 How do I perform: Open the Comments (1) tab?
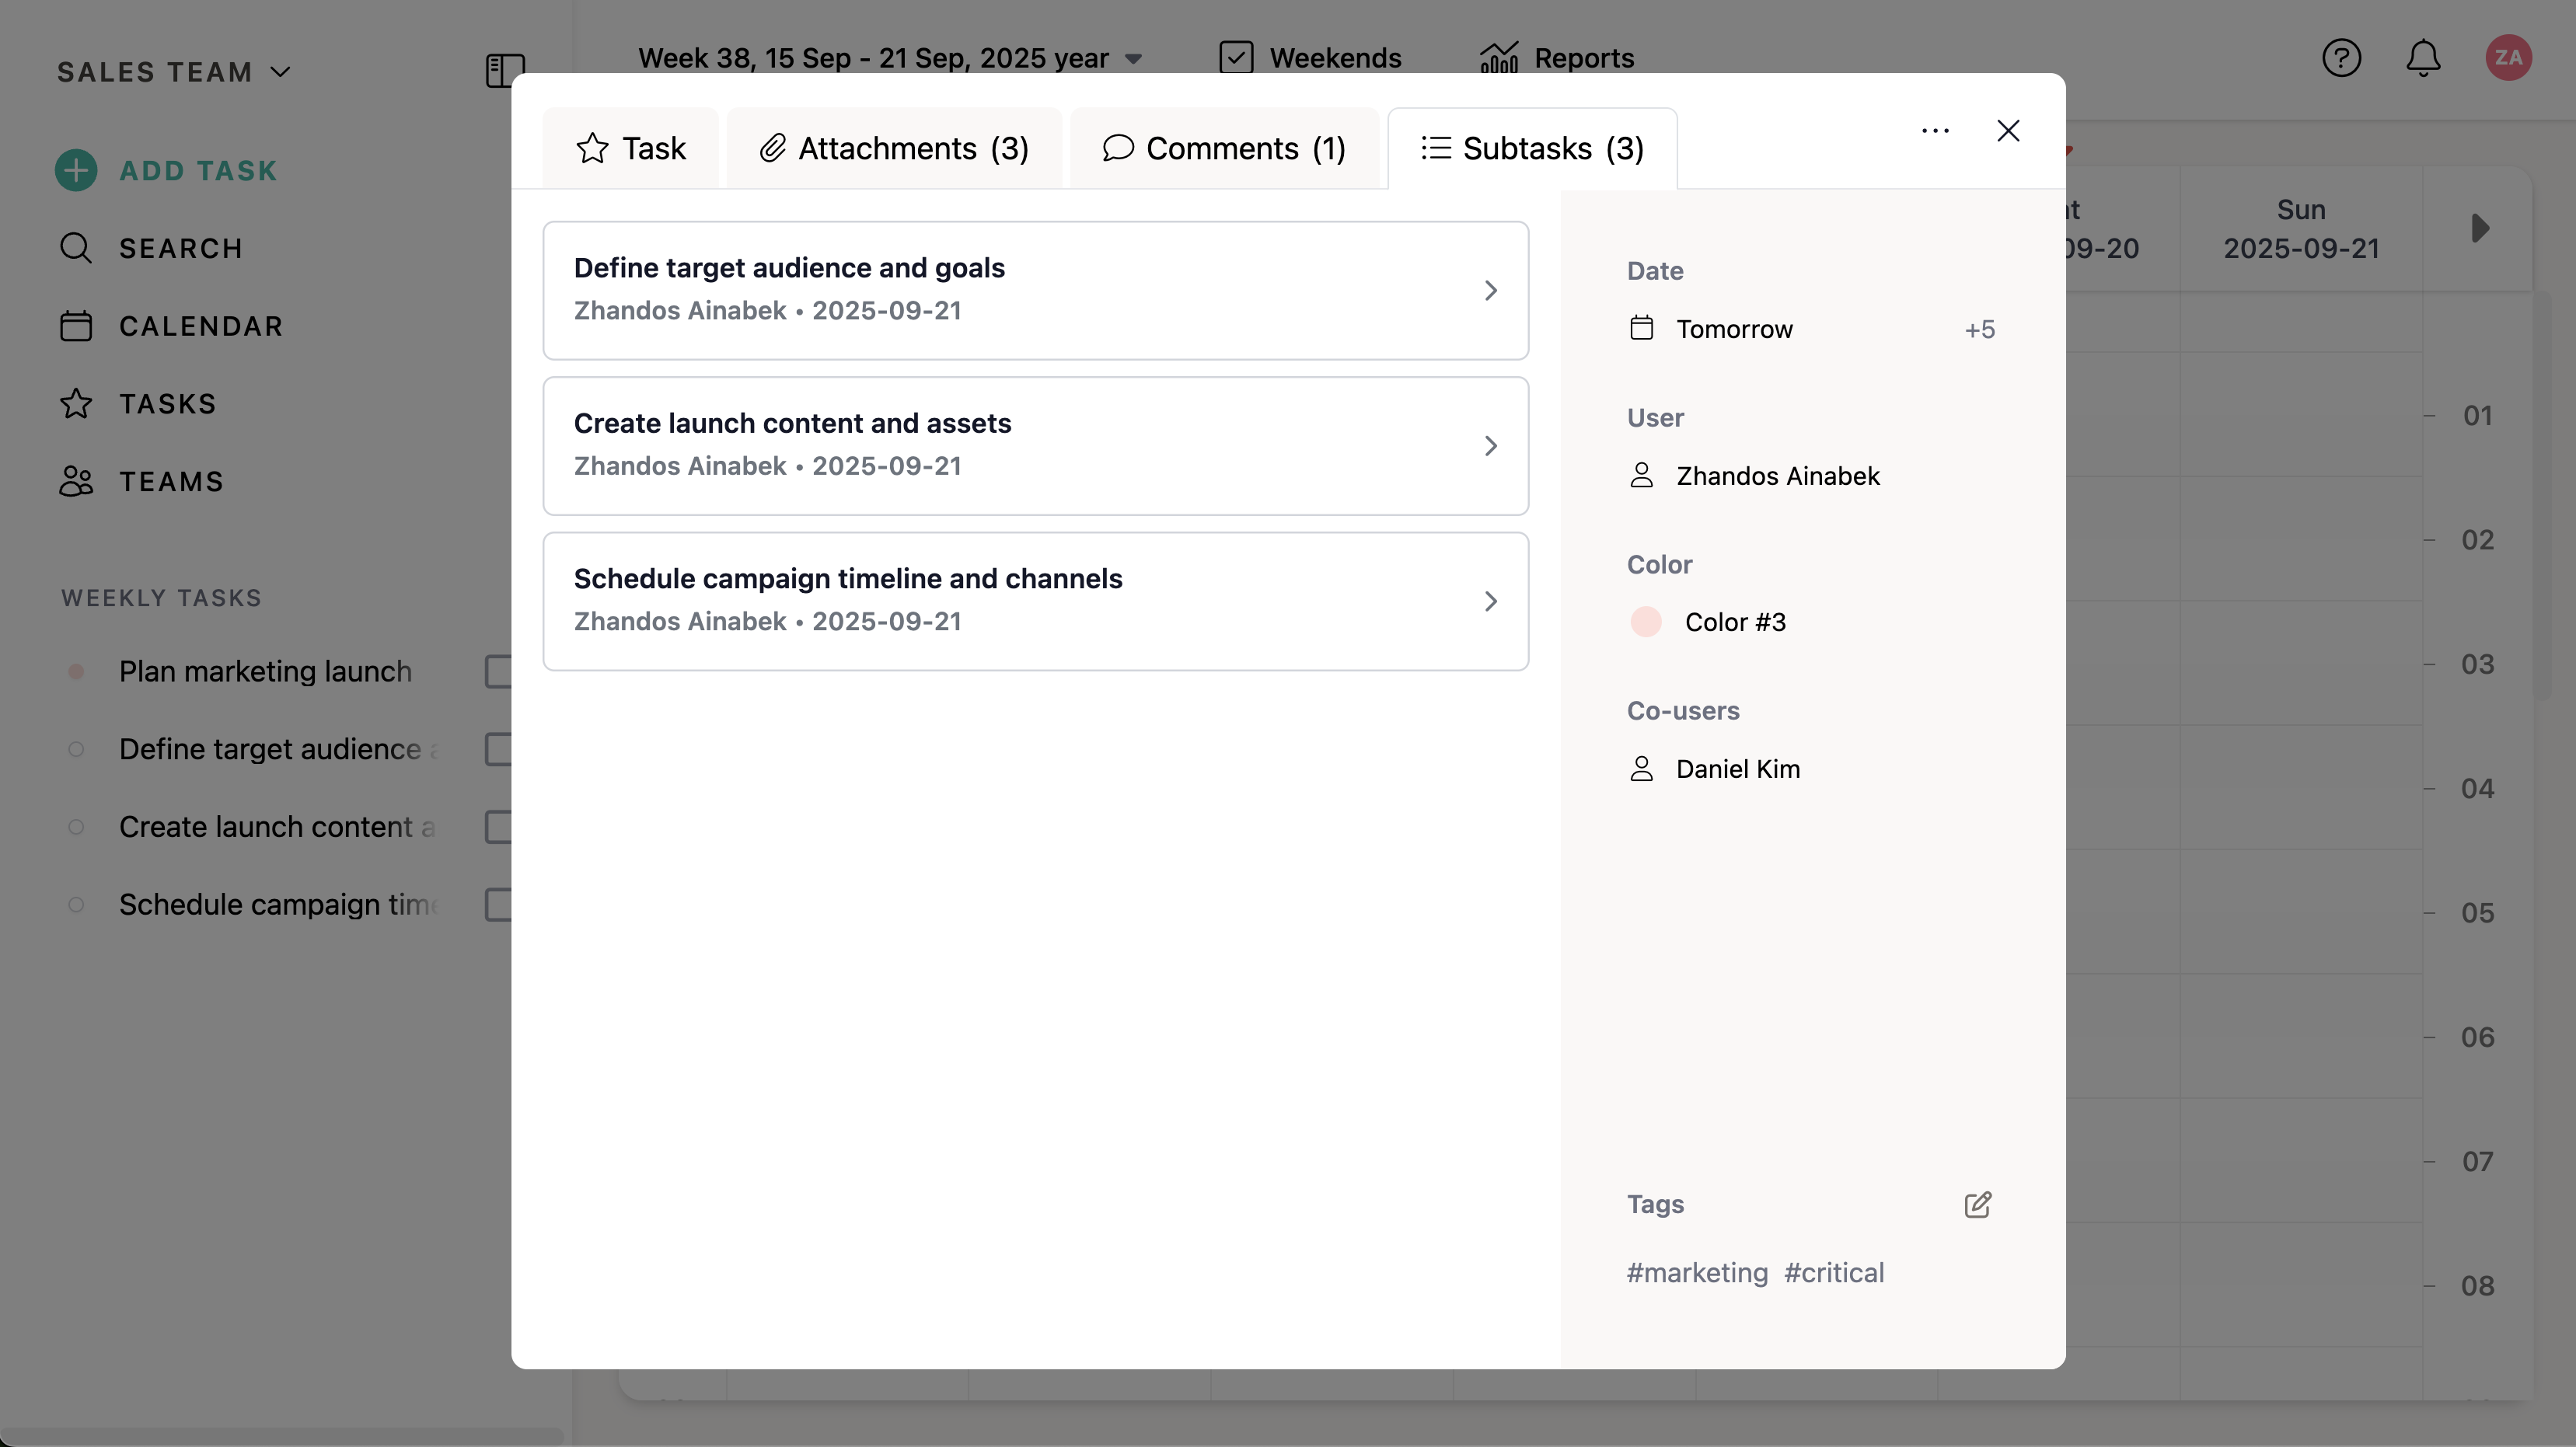coord(1224,149)
